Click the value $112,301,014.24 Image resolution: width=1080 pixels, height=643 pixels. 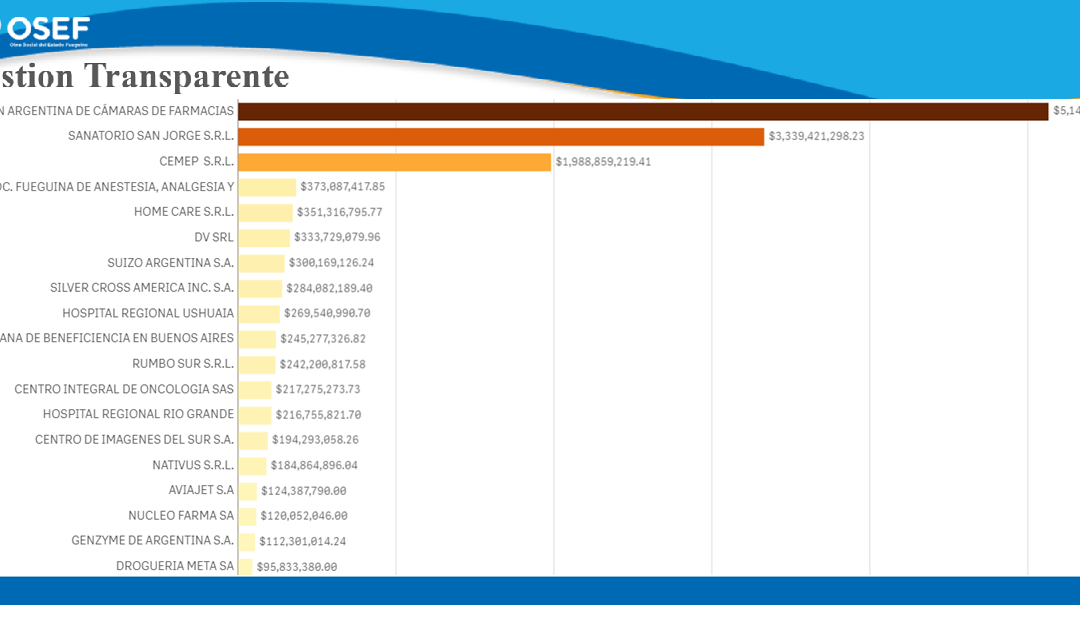tap(302, 541)
